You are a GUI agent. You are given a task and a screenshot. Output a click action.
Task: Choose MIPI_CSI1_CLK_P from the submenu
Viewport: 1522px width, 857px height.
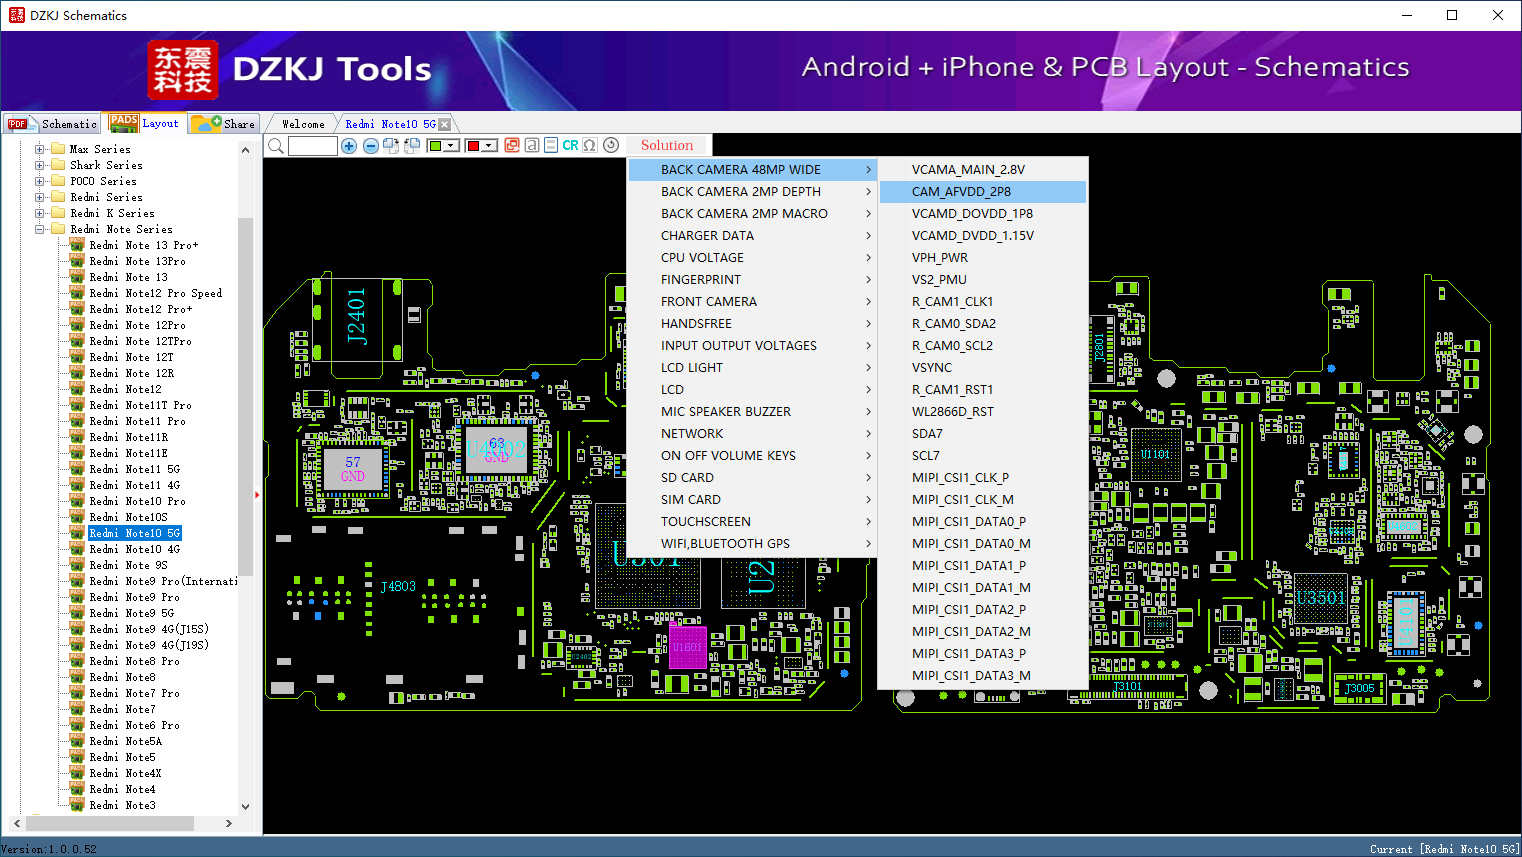983,478
